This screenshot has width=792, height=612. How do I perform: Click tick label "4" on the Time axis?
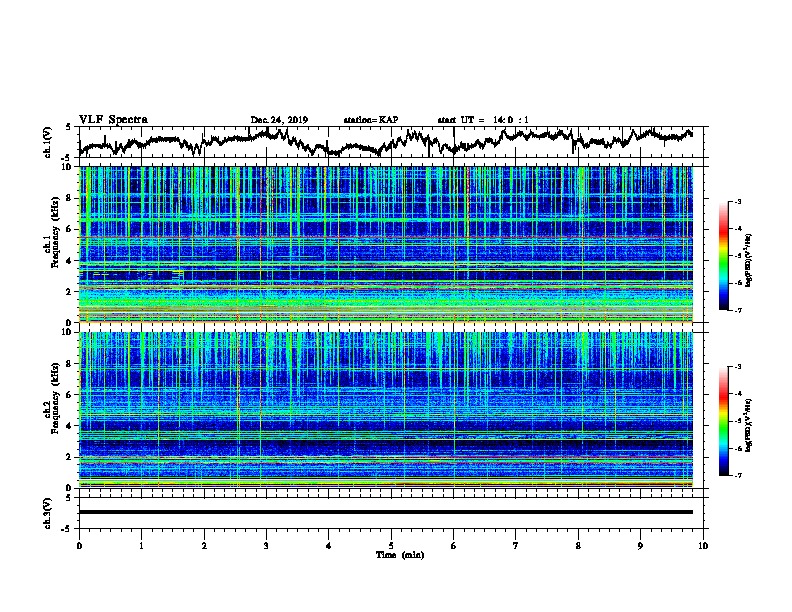[329, 546]
